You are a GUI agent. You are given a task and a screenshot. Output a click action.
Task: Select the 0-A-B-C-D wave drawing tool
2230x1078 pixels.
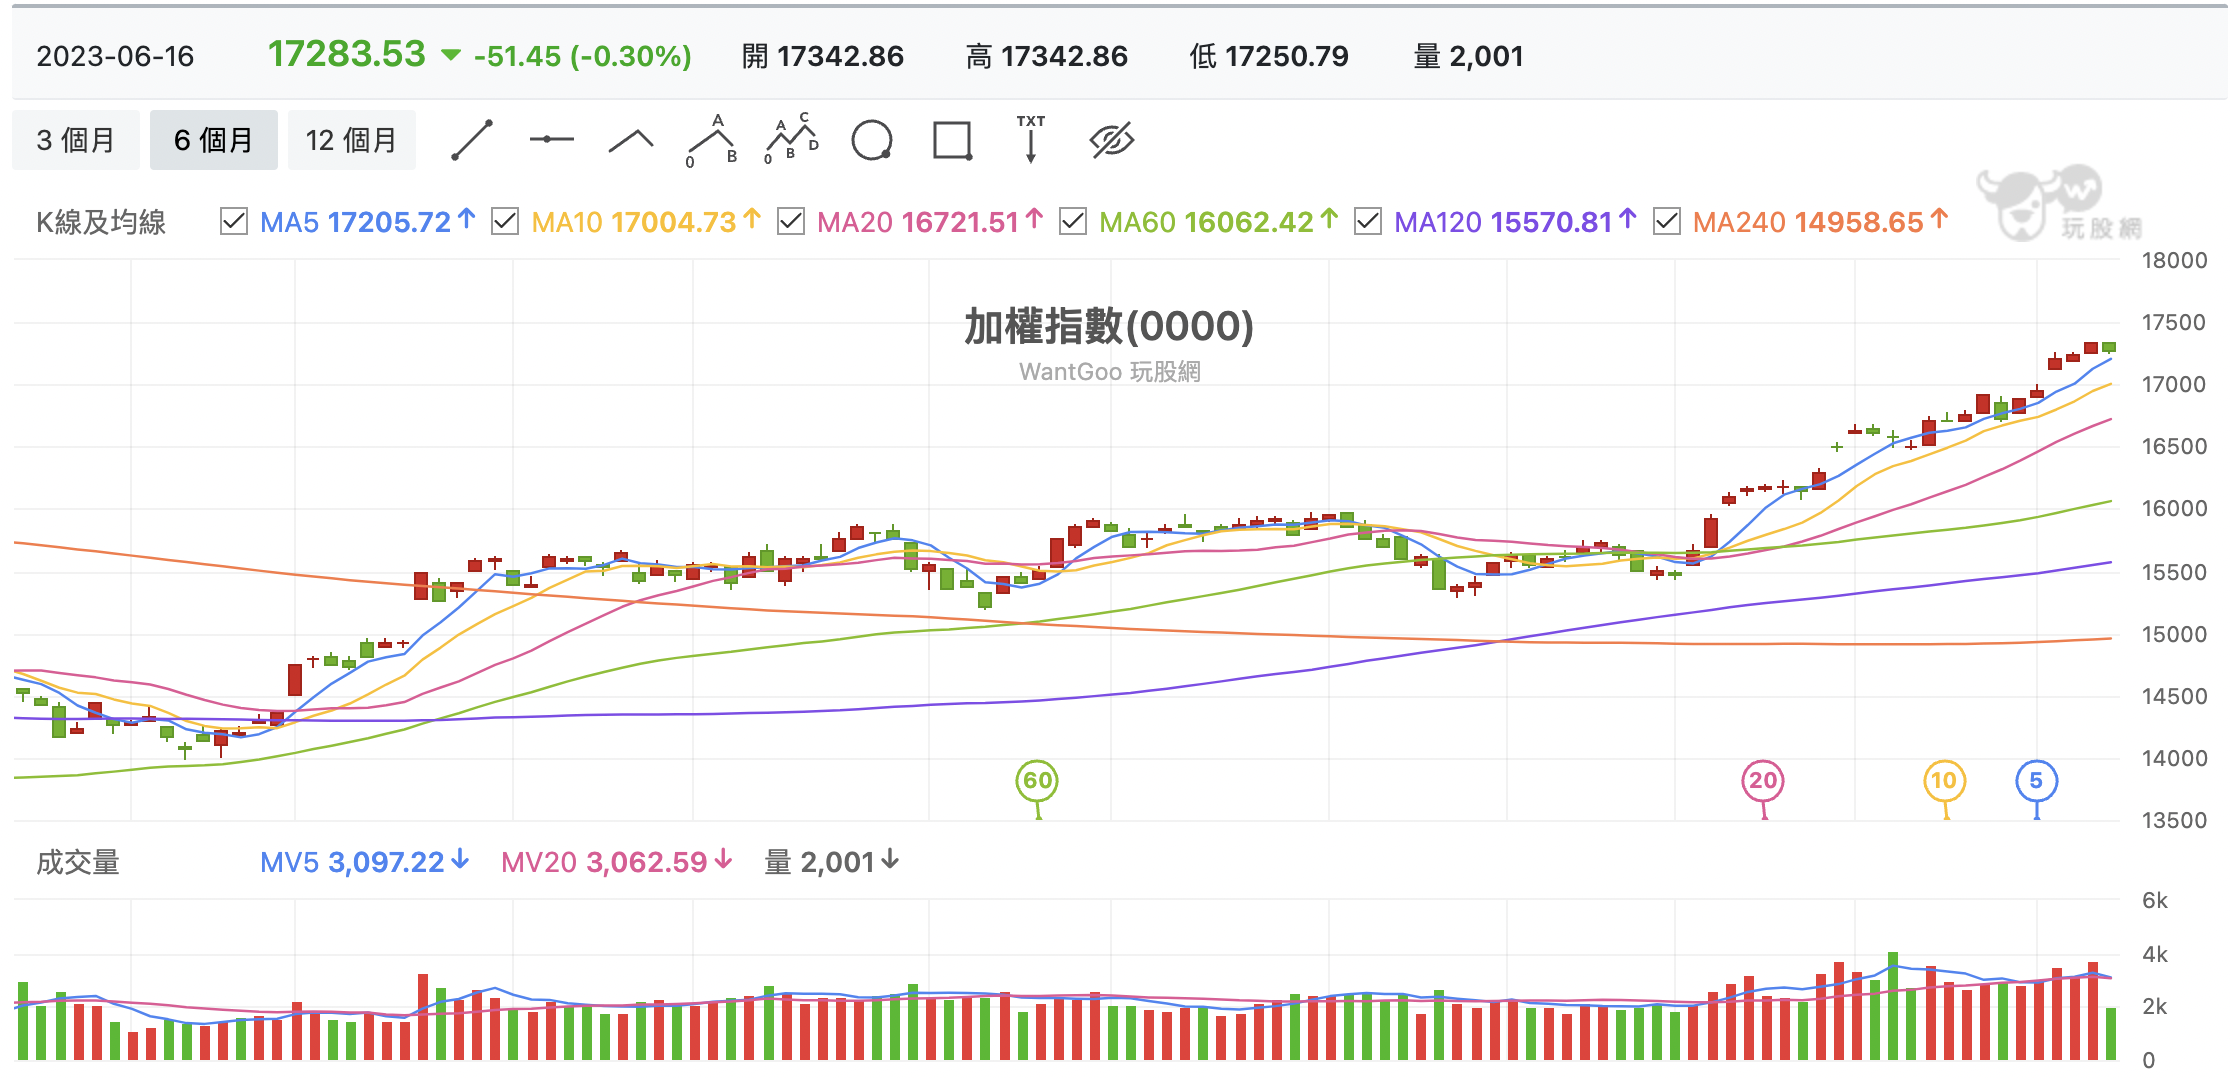(791, 139)
